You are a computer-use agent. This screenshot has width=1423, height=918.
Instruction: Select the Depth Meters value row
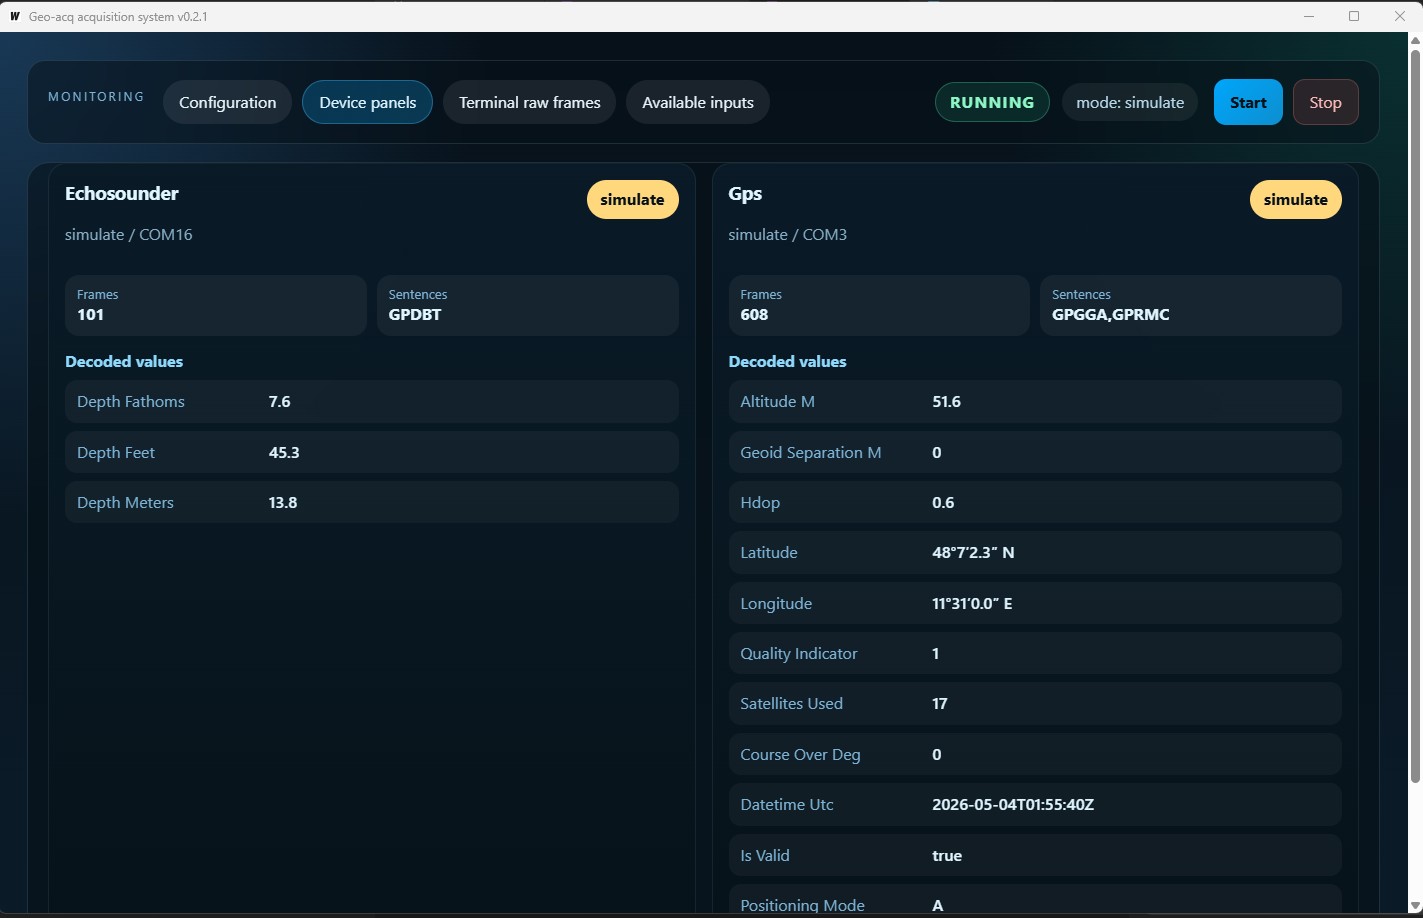click(372, 502)
